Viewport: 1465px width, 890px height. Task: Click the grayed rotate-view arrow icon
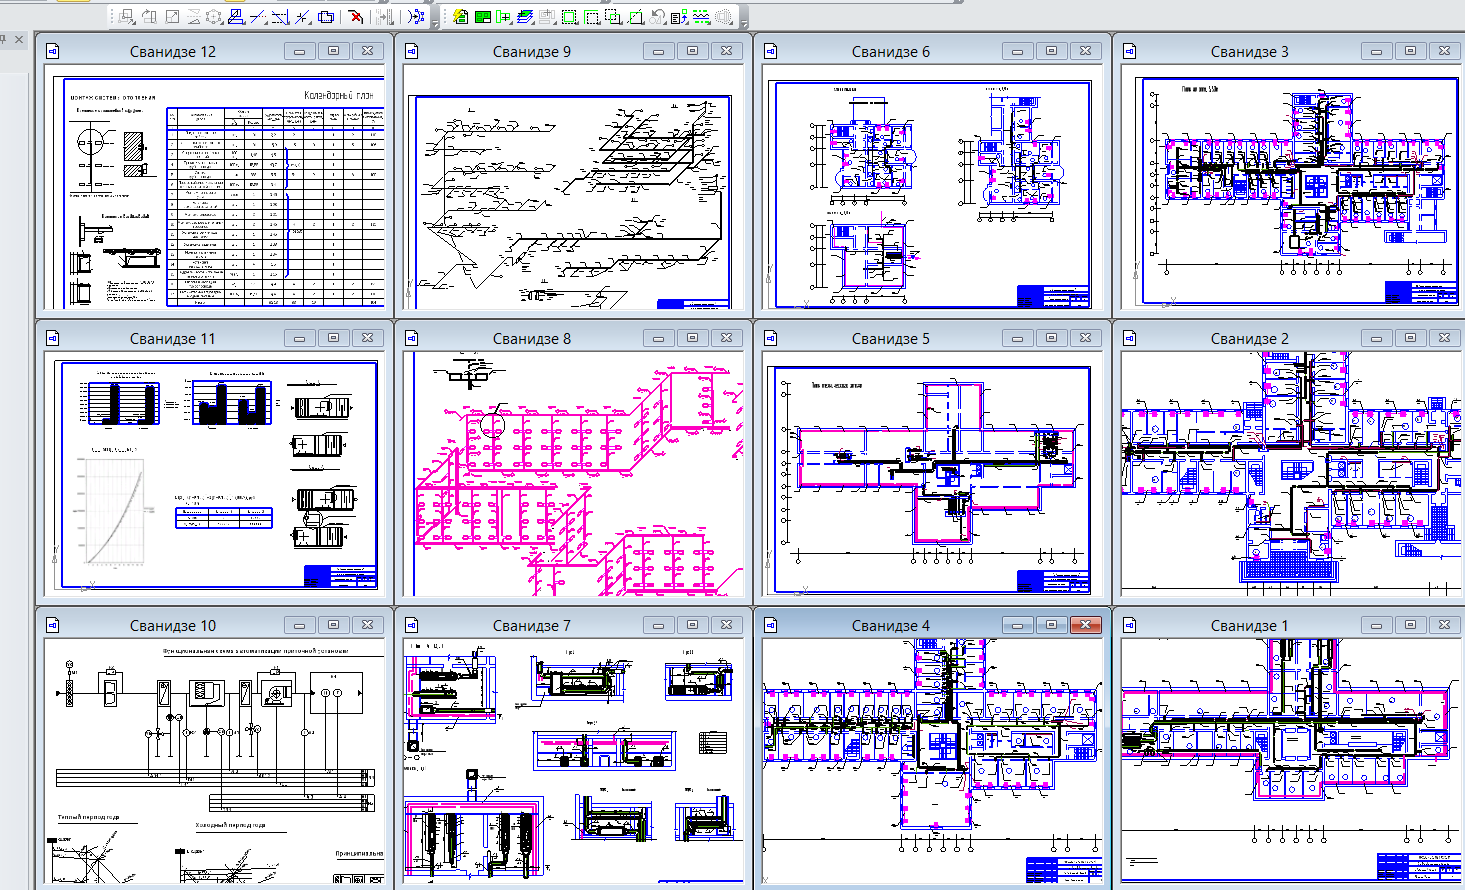coord(657,17)
